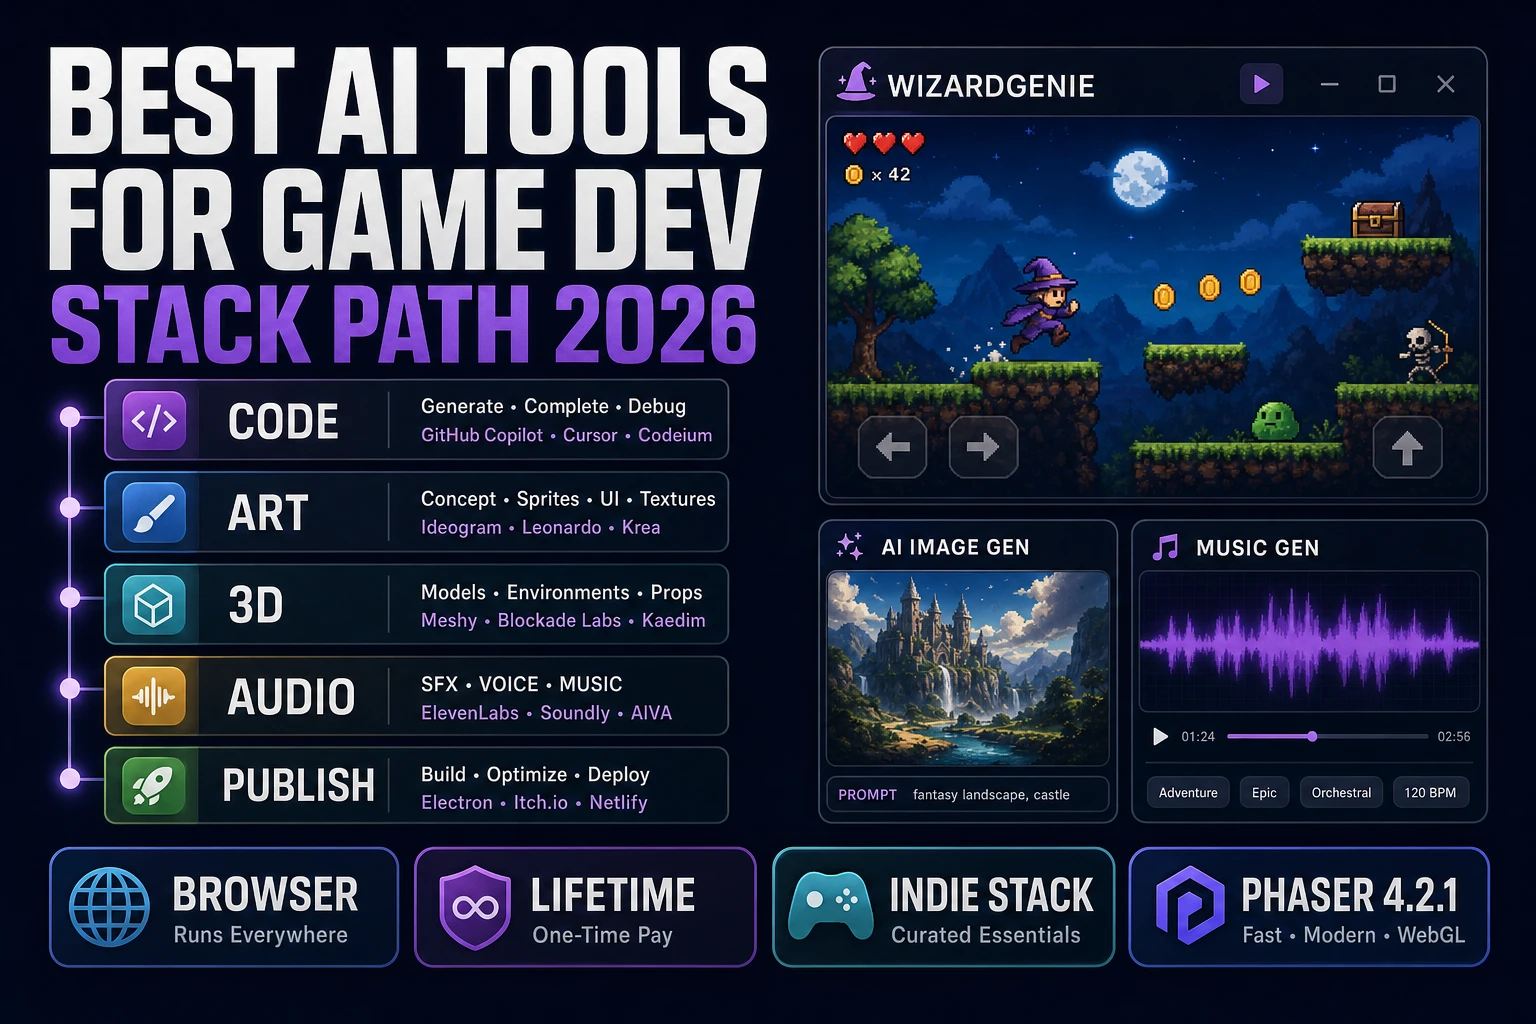The height and width of the screenshot is (1024, 1536).
Task: Click the music playback progress slider handle
Action: (x=1312, y=737)
